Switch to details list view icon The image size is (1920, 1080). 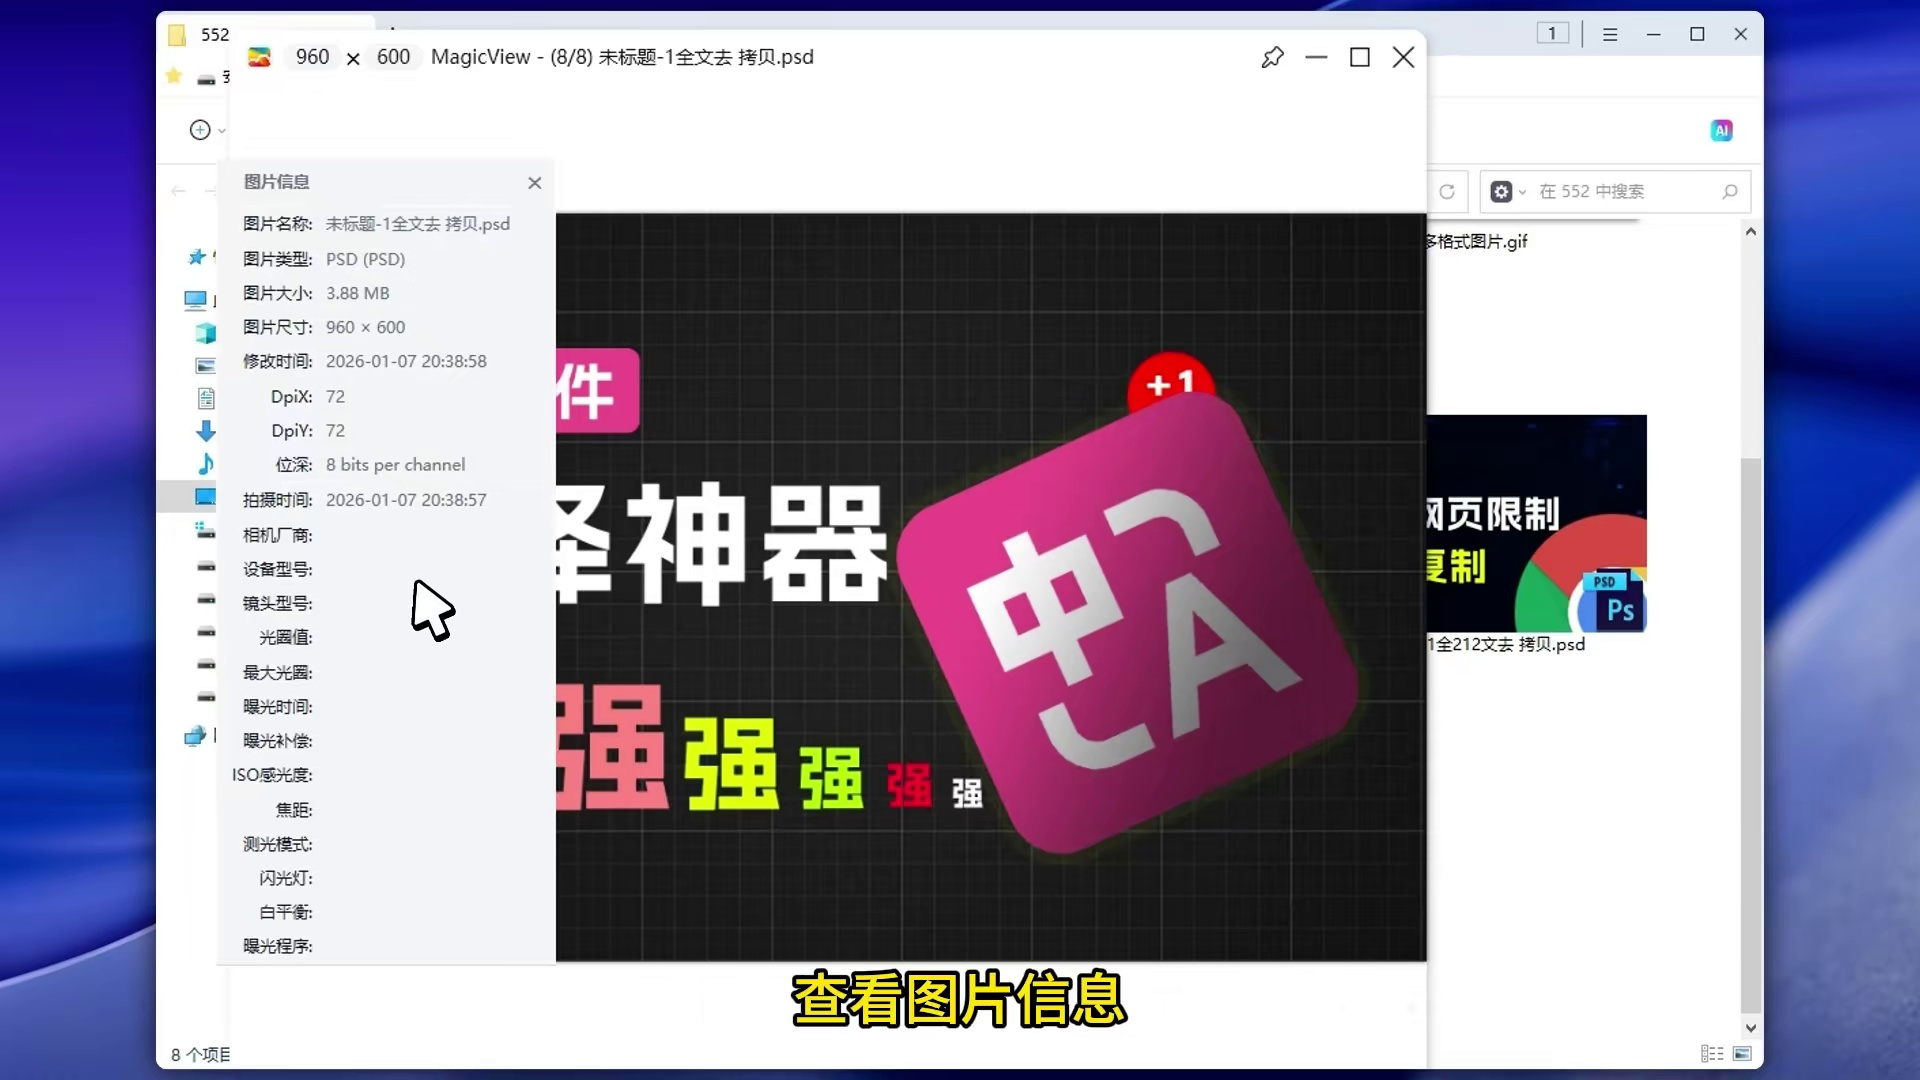pos(1712,1053)
